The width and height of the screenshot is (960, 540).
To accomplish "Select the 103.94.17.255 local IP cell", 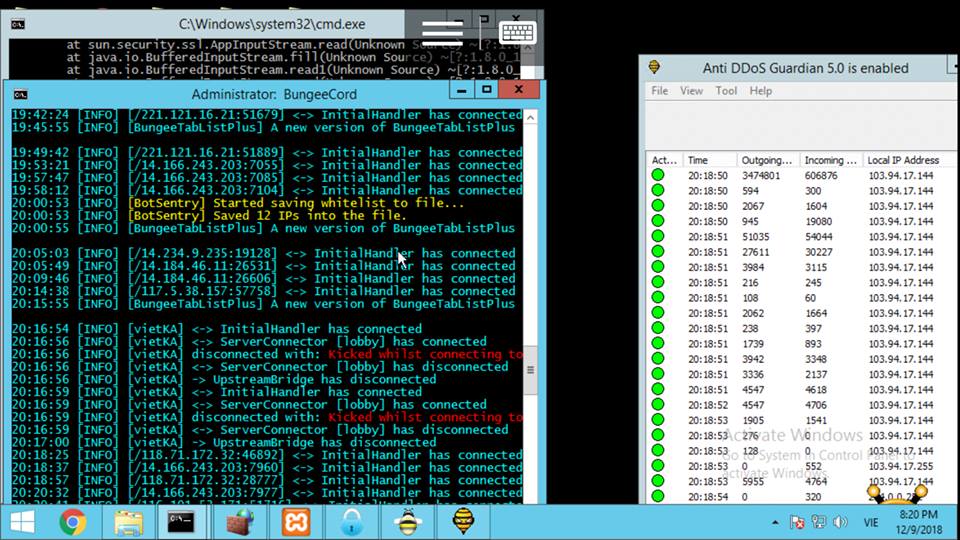I will pyautogui.click(x=901, y=466).
